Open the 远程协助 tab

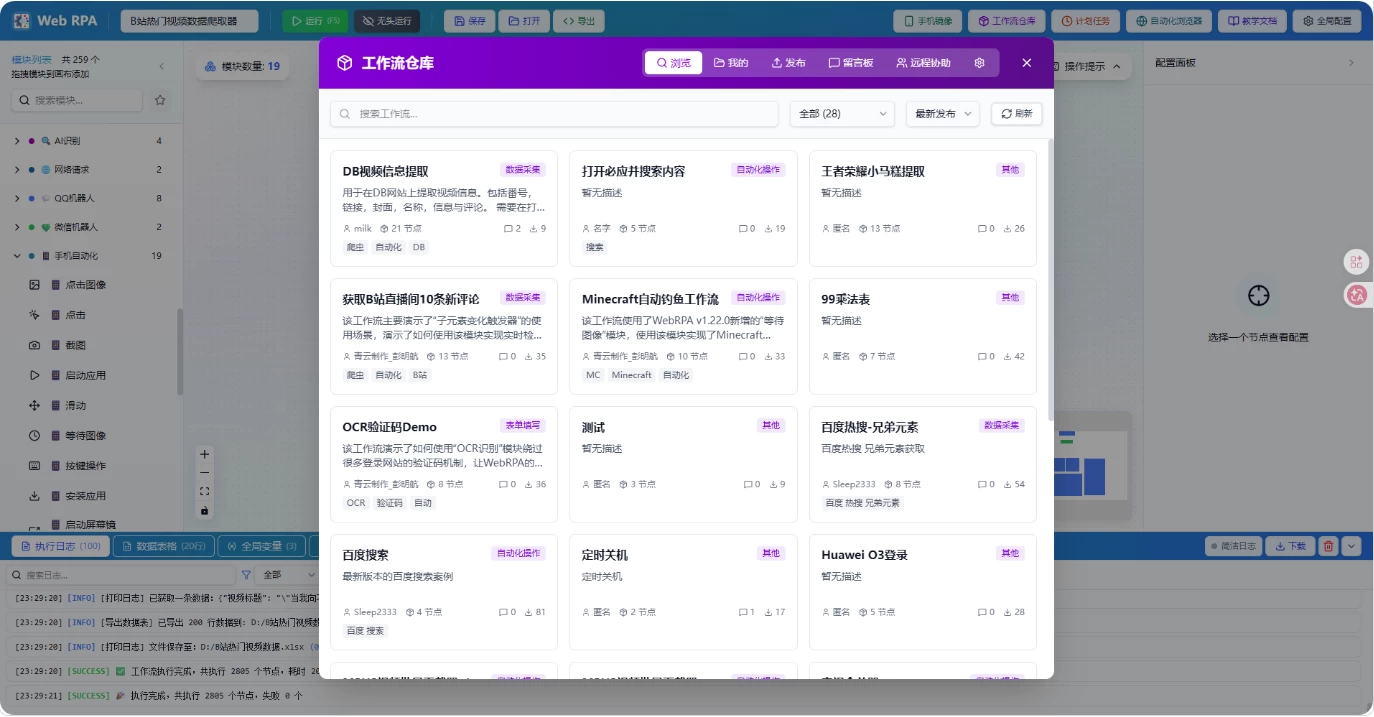coord(923,63)
